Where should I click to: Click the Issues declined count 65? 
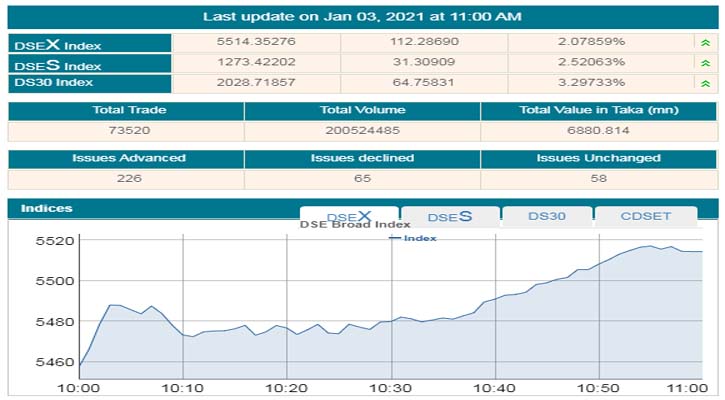362,179
